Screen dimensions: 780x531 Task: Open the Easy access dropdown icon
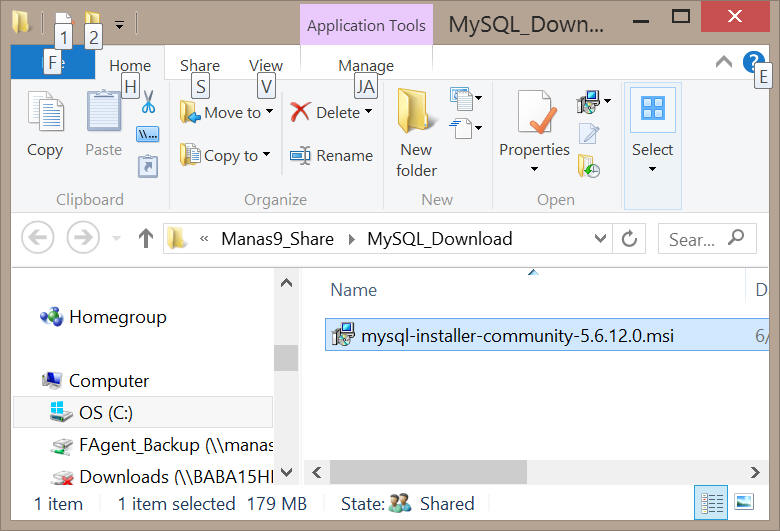466,128
